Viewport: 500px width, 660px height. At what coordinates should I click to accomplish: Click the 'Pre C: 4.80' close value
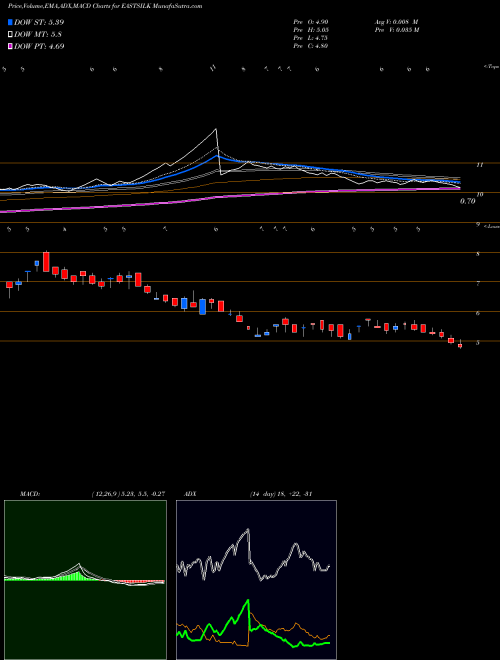311,46
